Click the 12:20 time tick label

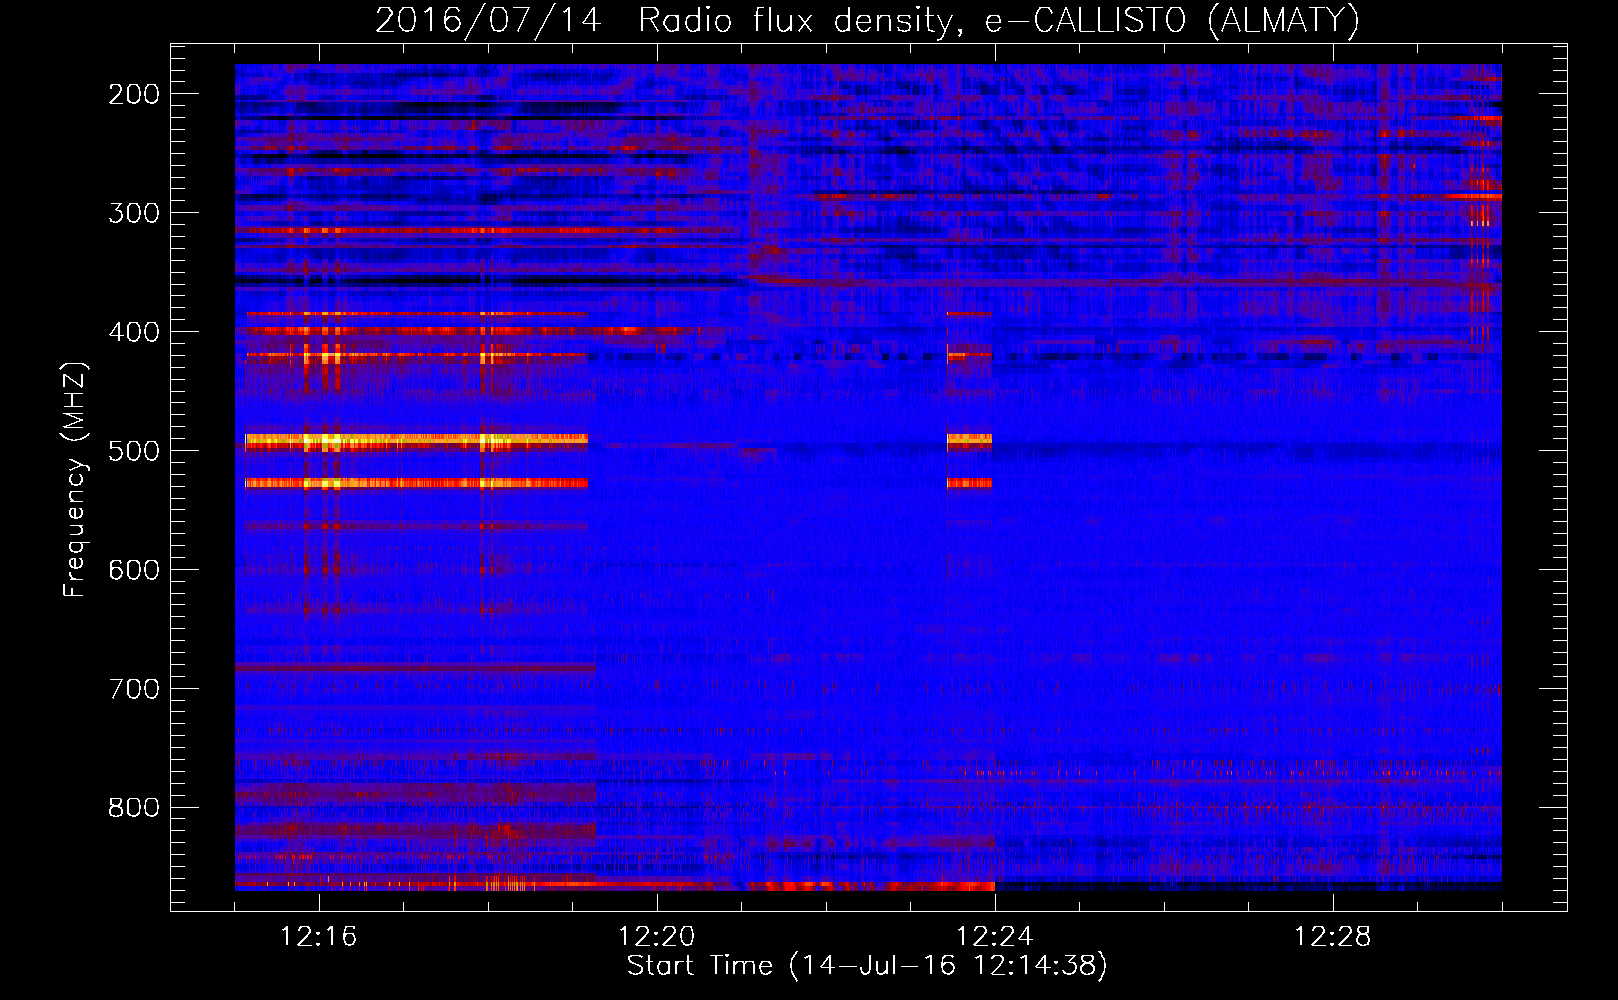coord(657,937)
